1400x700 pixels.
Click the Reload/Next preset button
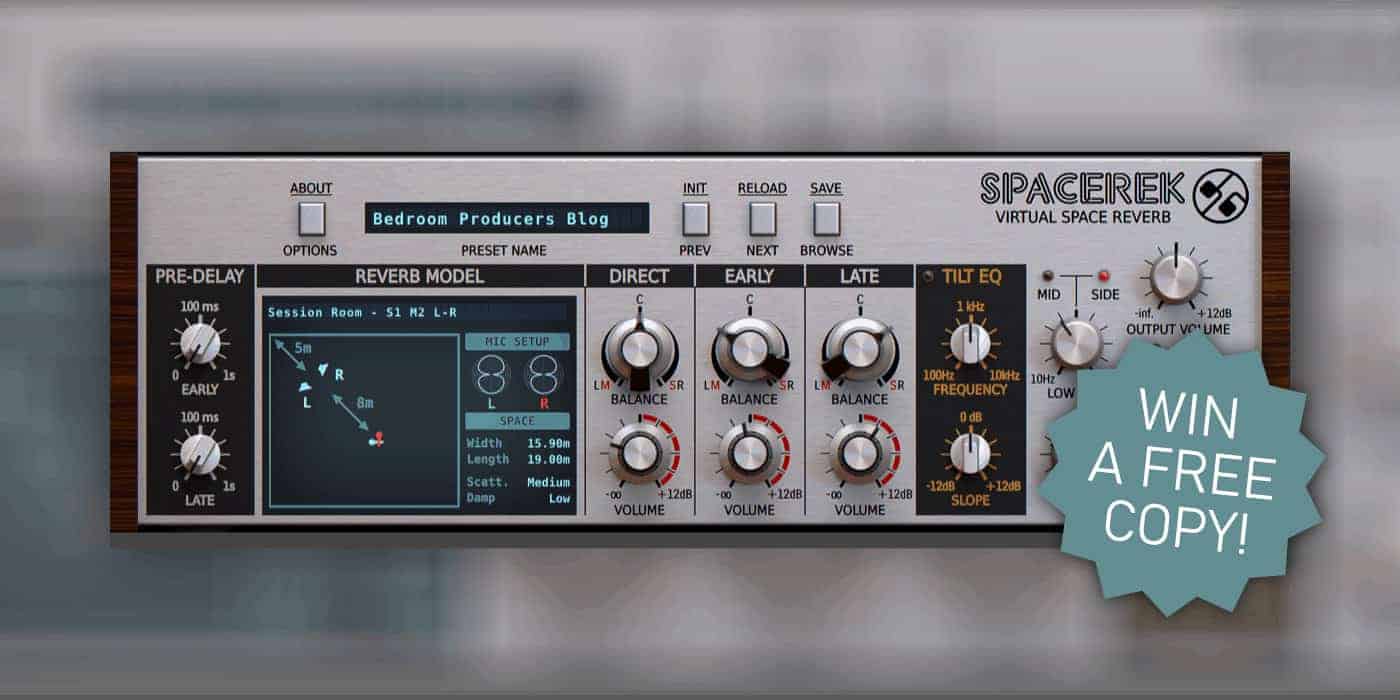[x=762, y=218]
